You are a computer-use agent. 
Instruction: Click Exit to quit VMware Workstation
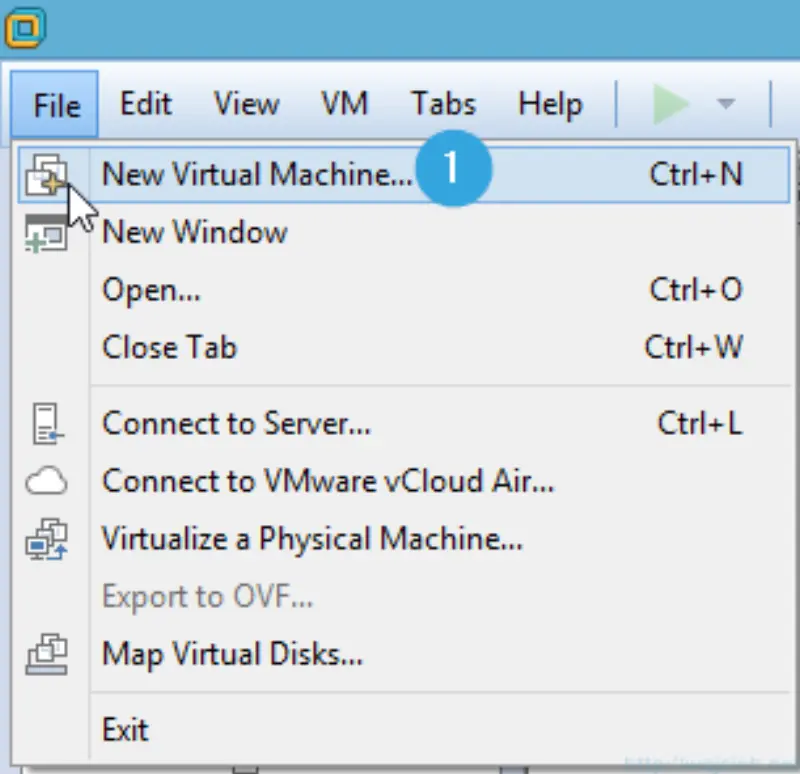pos(125,729)
